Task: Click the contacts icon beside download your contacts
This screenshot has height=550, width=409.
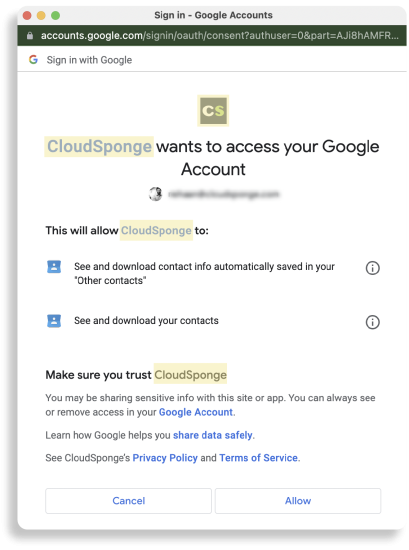Action: pos(54,321)
